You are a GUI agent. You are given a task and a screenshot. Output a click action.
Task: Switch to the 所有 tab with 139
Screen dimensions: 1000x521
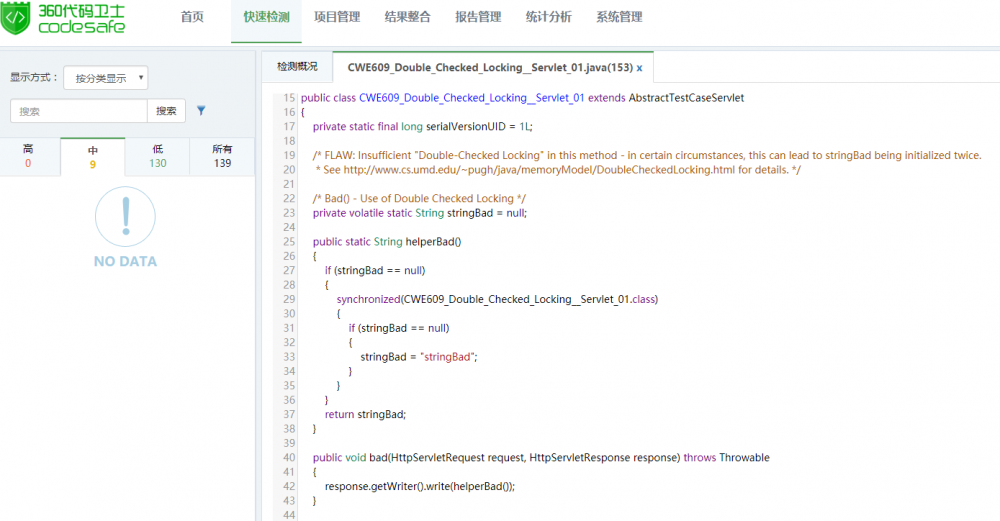[x=222, y=156]
